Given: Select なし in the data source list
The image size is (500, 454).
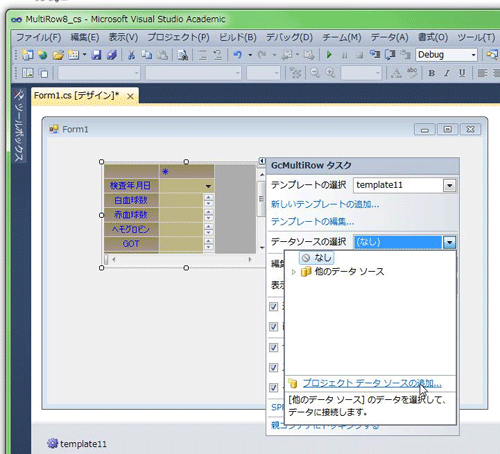Looking at the screenshot, I should [317, 258].
